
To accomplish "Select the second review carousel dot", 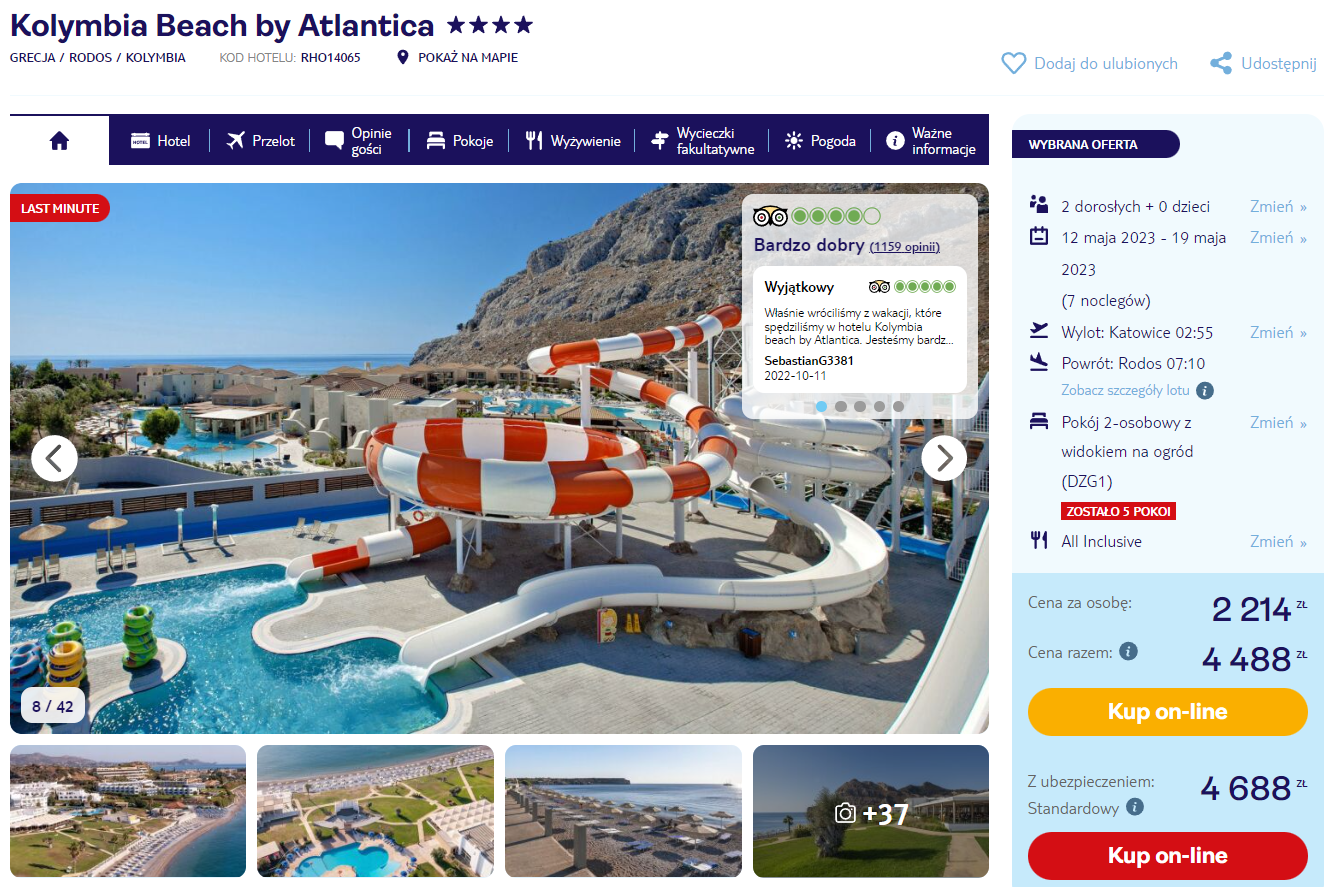I will (x=840, y=406).
